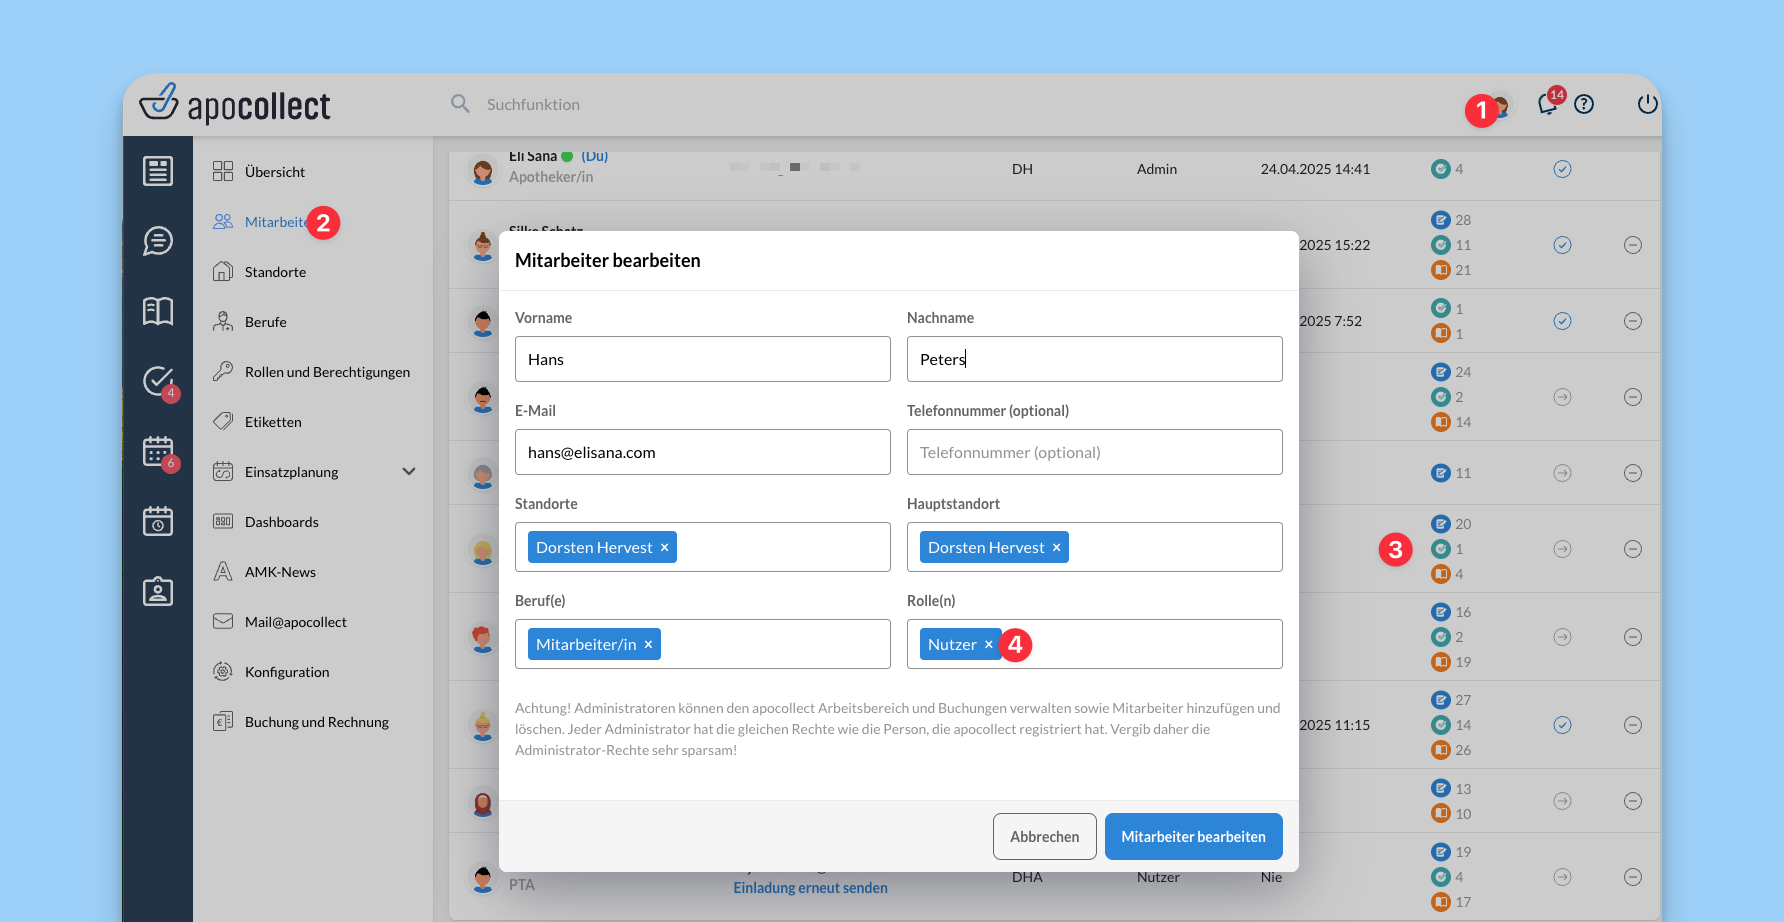This screenshot has width=1784, height=922.
Task: Click the search magnifier icon
Action: (x=460, y=104)
